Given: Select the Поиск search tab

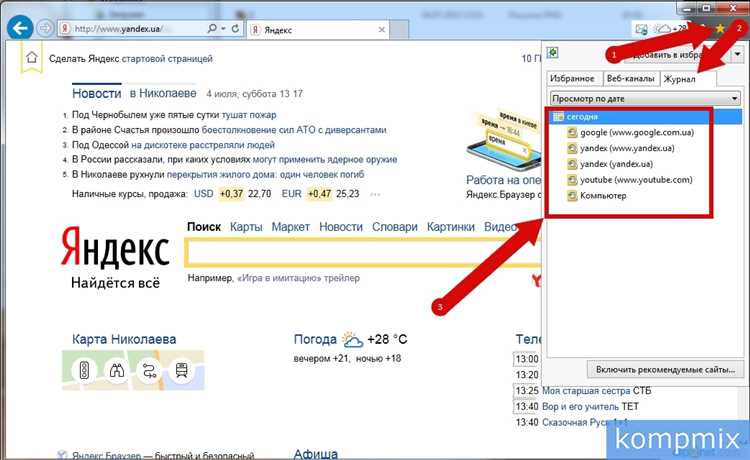Looking at the screenshot, I should [204, 227].
